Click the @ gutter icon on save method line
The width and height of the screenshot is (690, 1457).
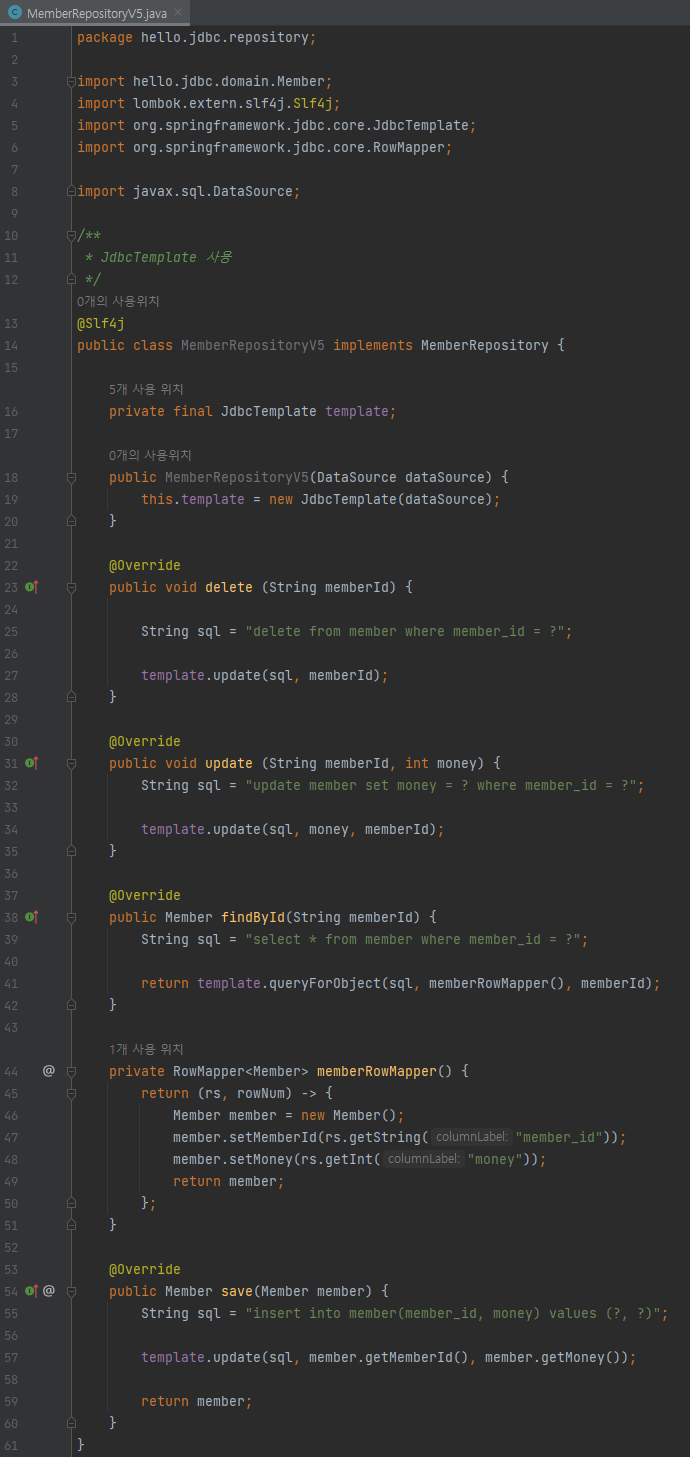tap(48, 1291)
